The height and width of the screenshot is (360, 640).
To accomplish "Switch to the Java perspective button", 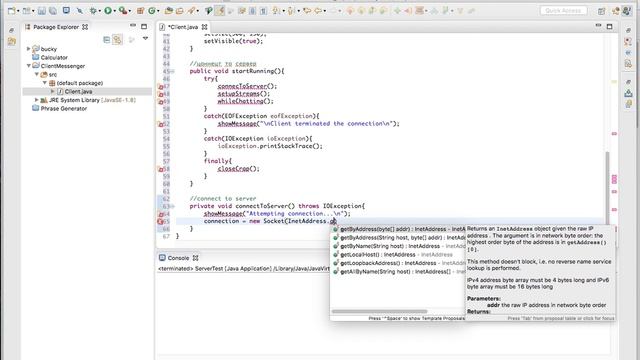I will click(616, 11).
